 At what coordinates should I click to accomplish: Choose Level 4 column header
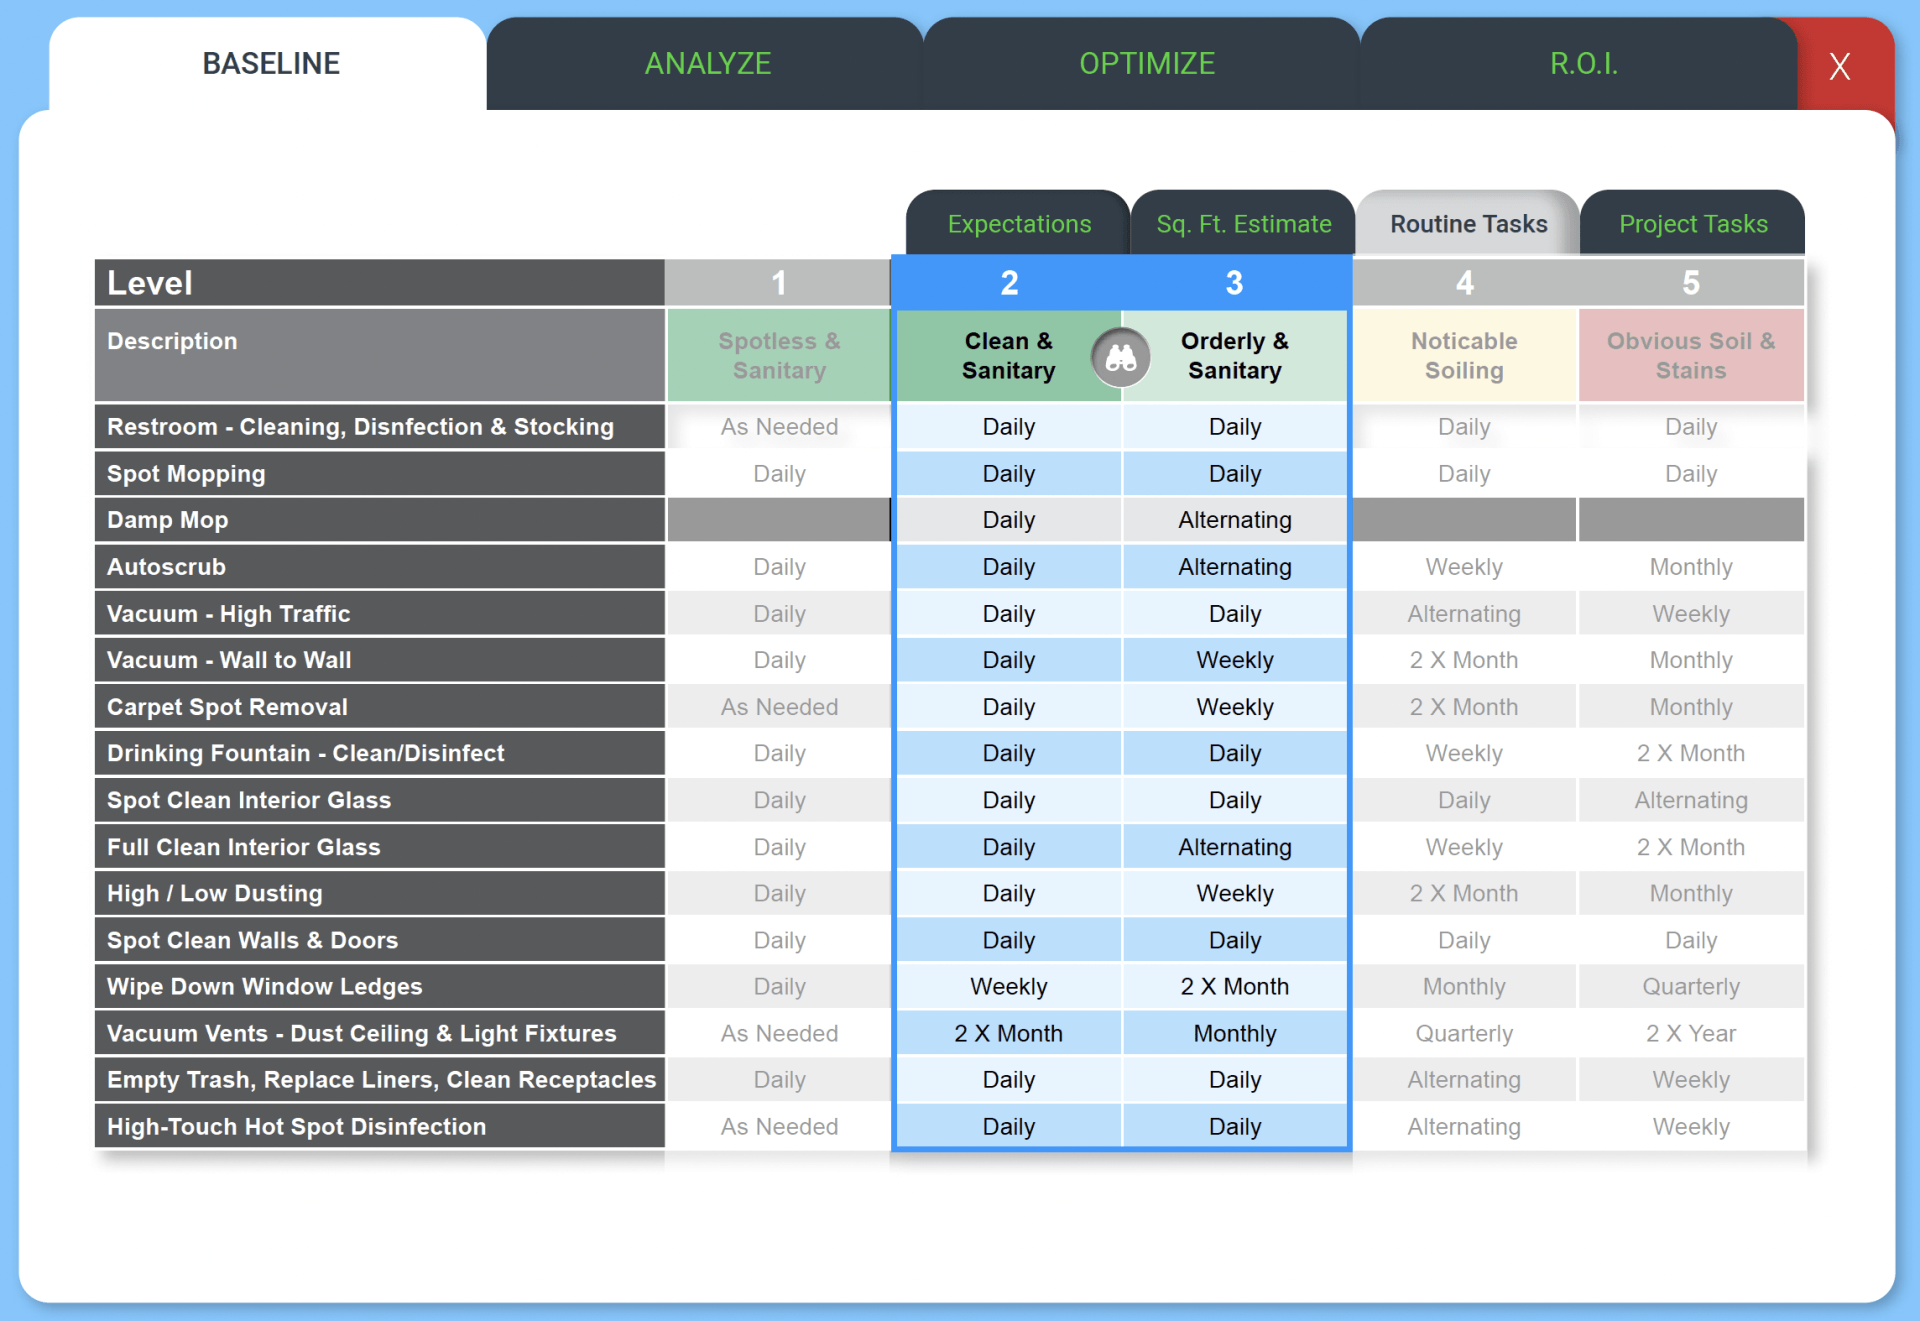tap(1464, 283)
